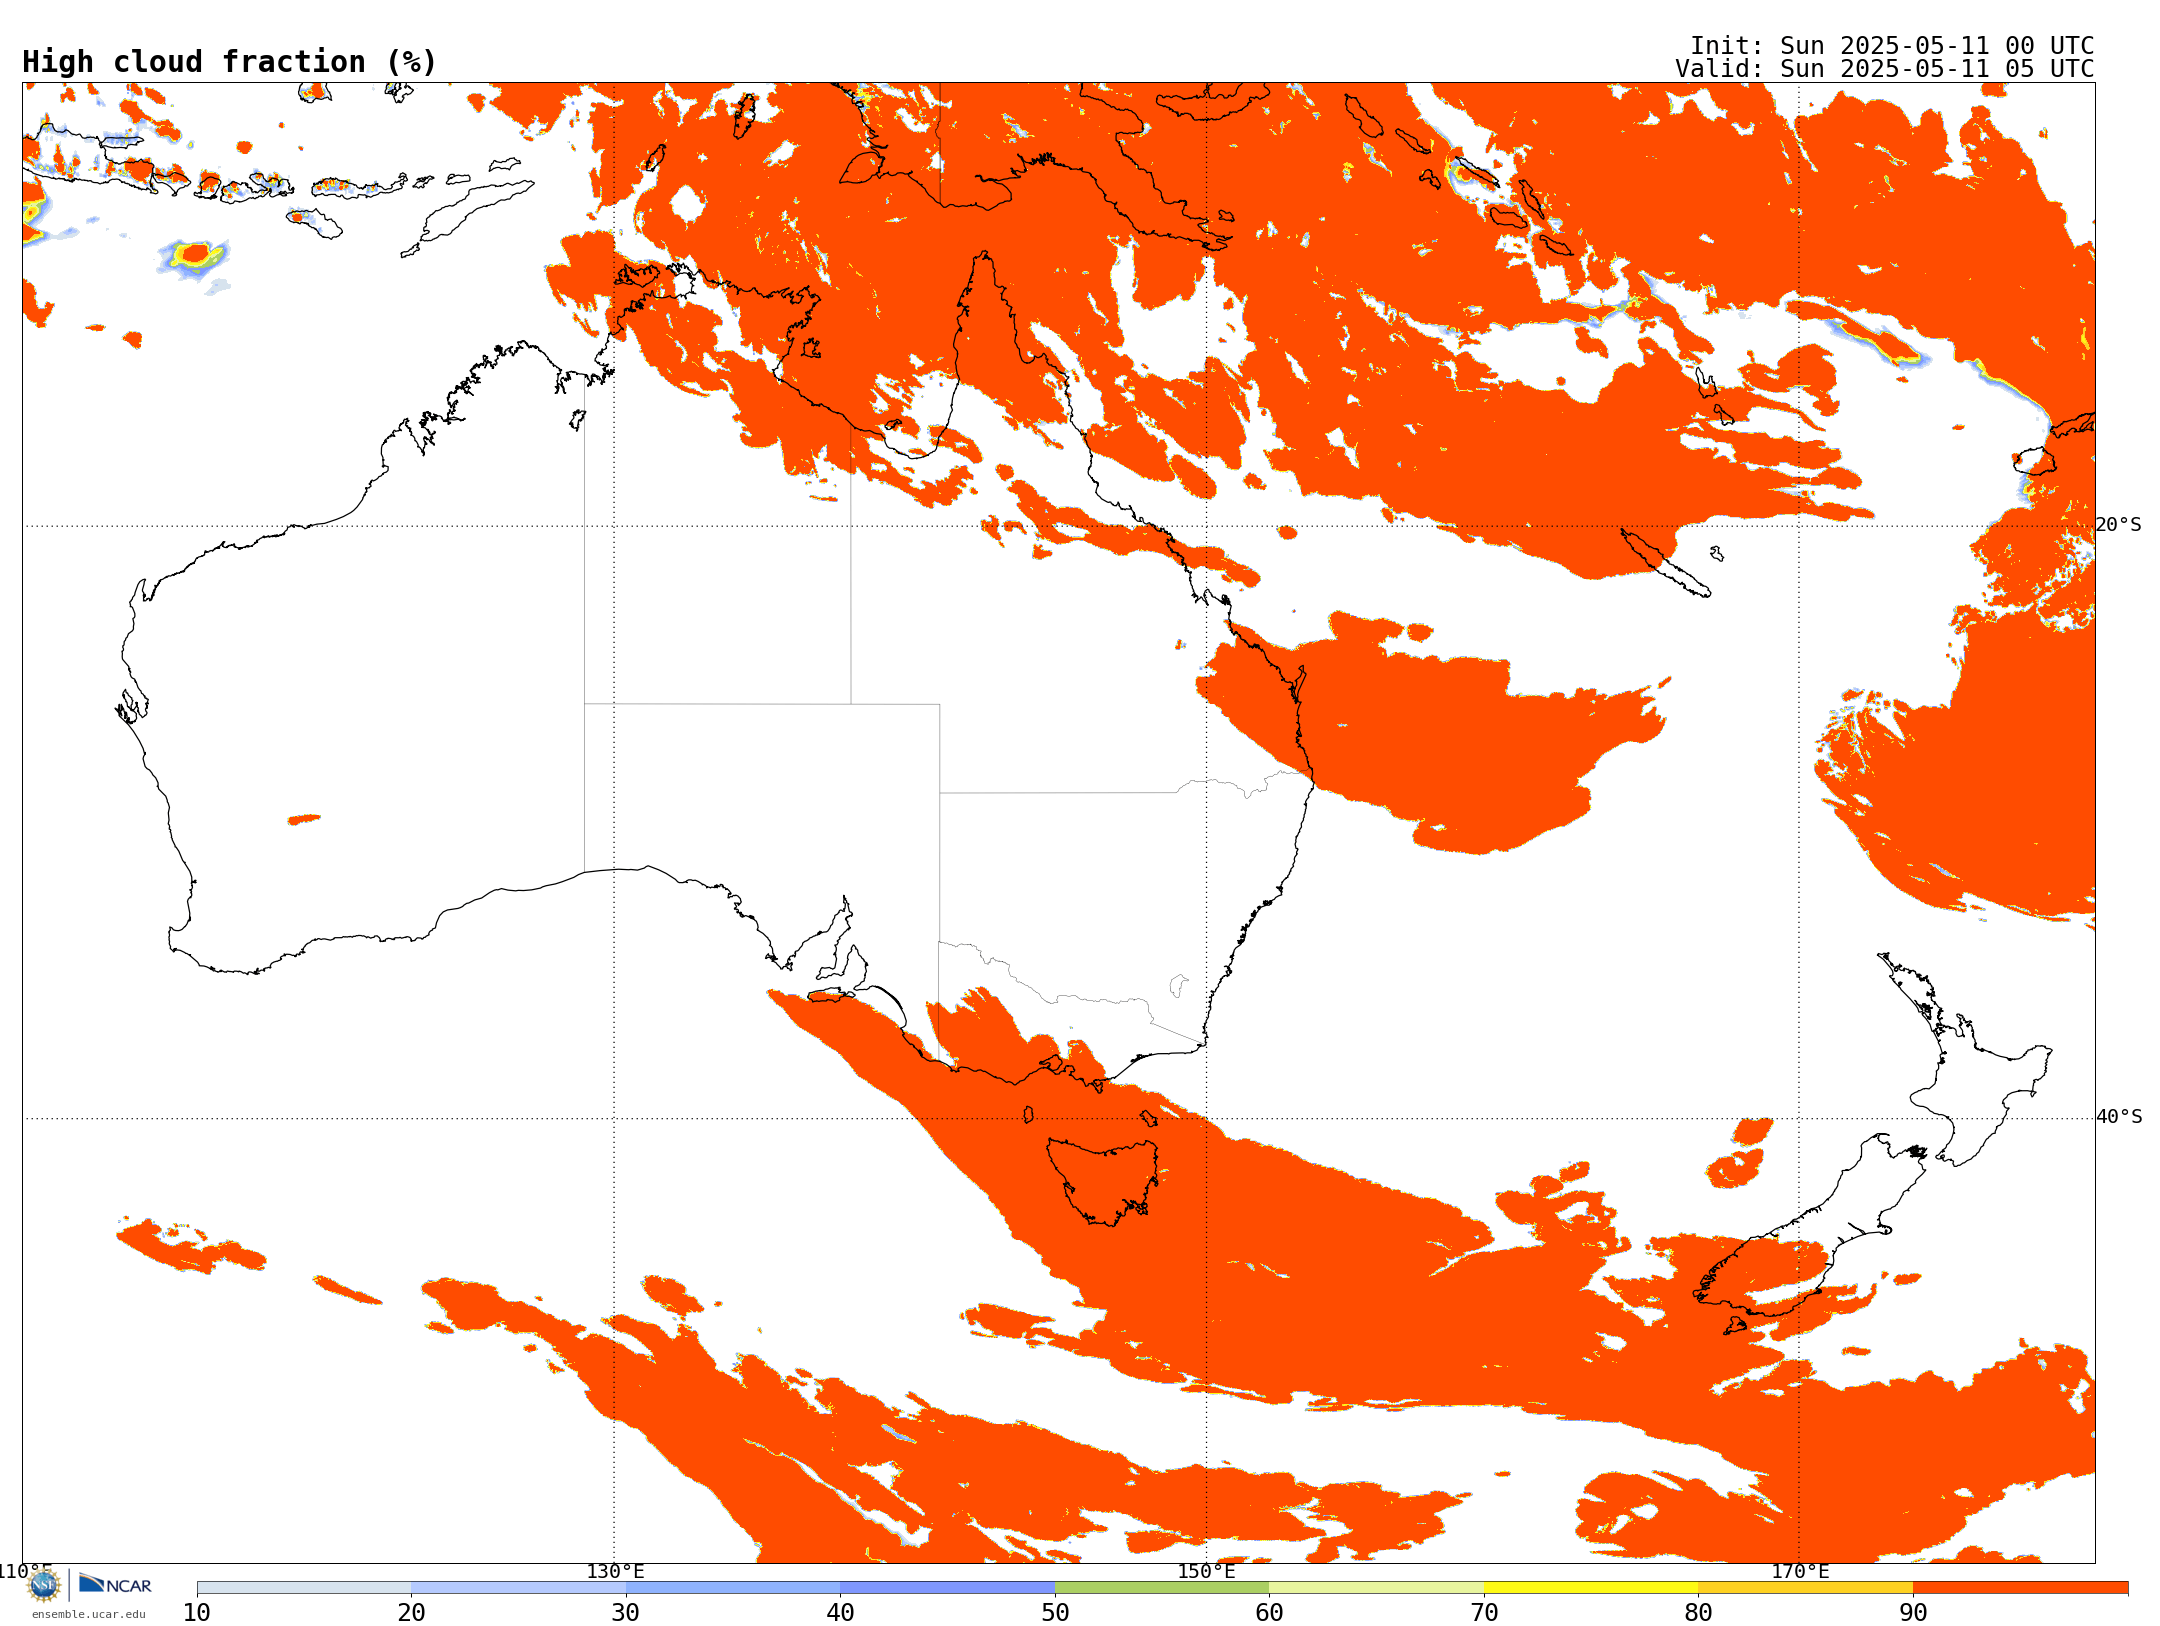Click the colorbar tick label 30
The height and width of the screenshot is (1626, 2160).
626,1613
